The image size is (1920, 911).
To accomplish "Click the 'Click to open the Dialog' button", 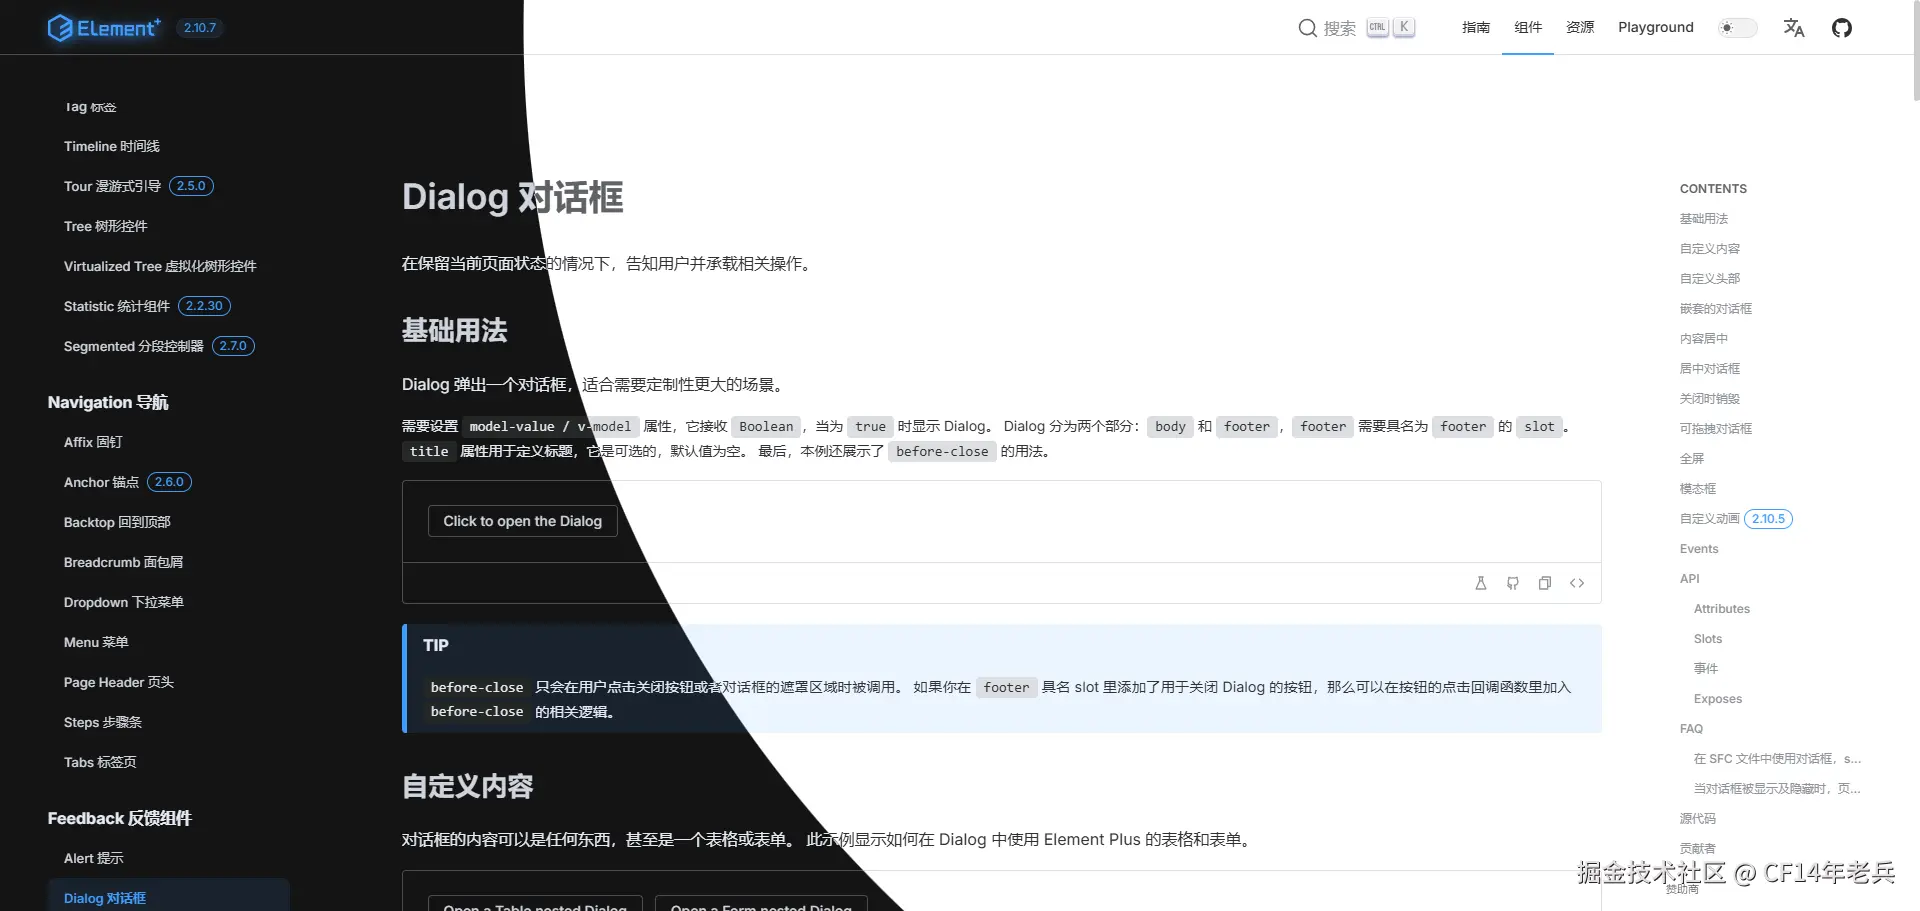I will point(522,520).
